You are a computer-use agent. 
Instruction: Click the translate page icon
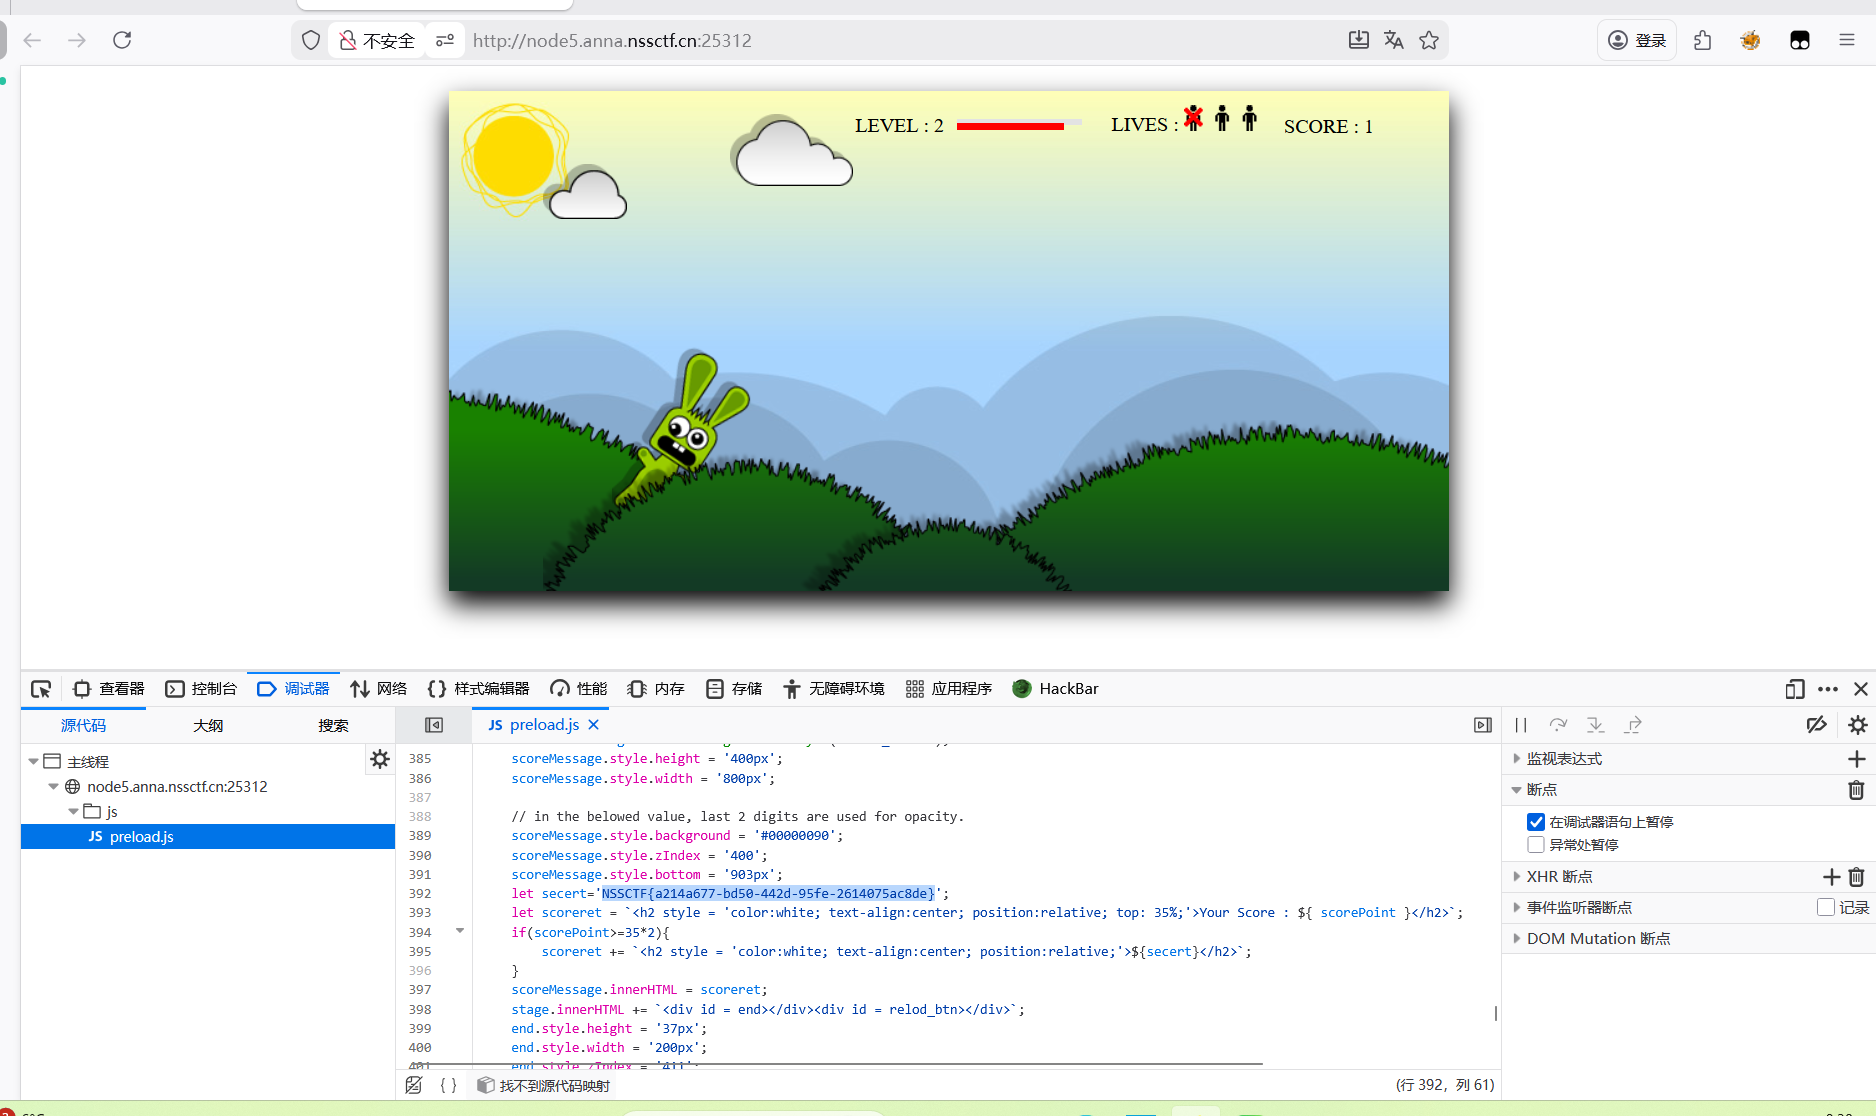click(1393, 40)
